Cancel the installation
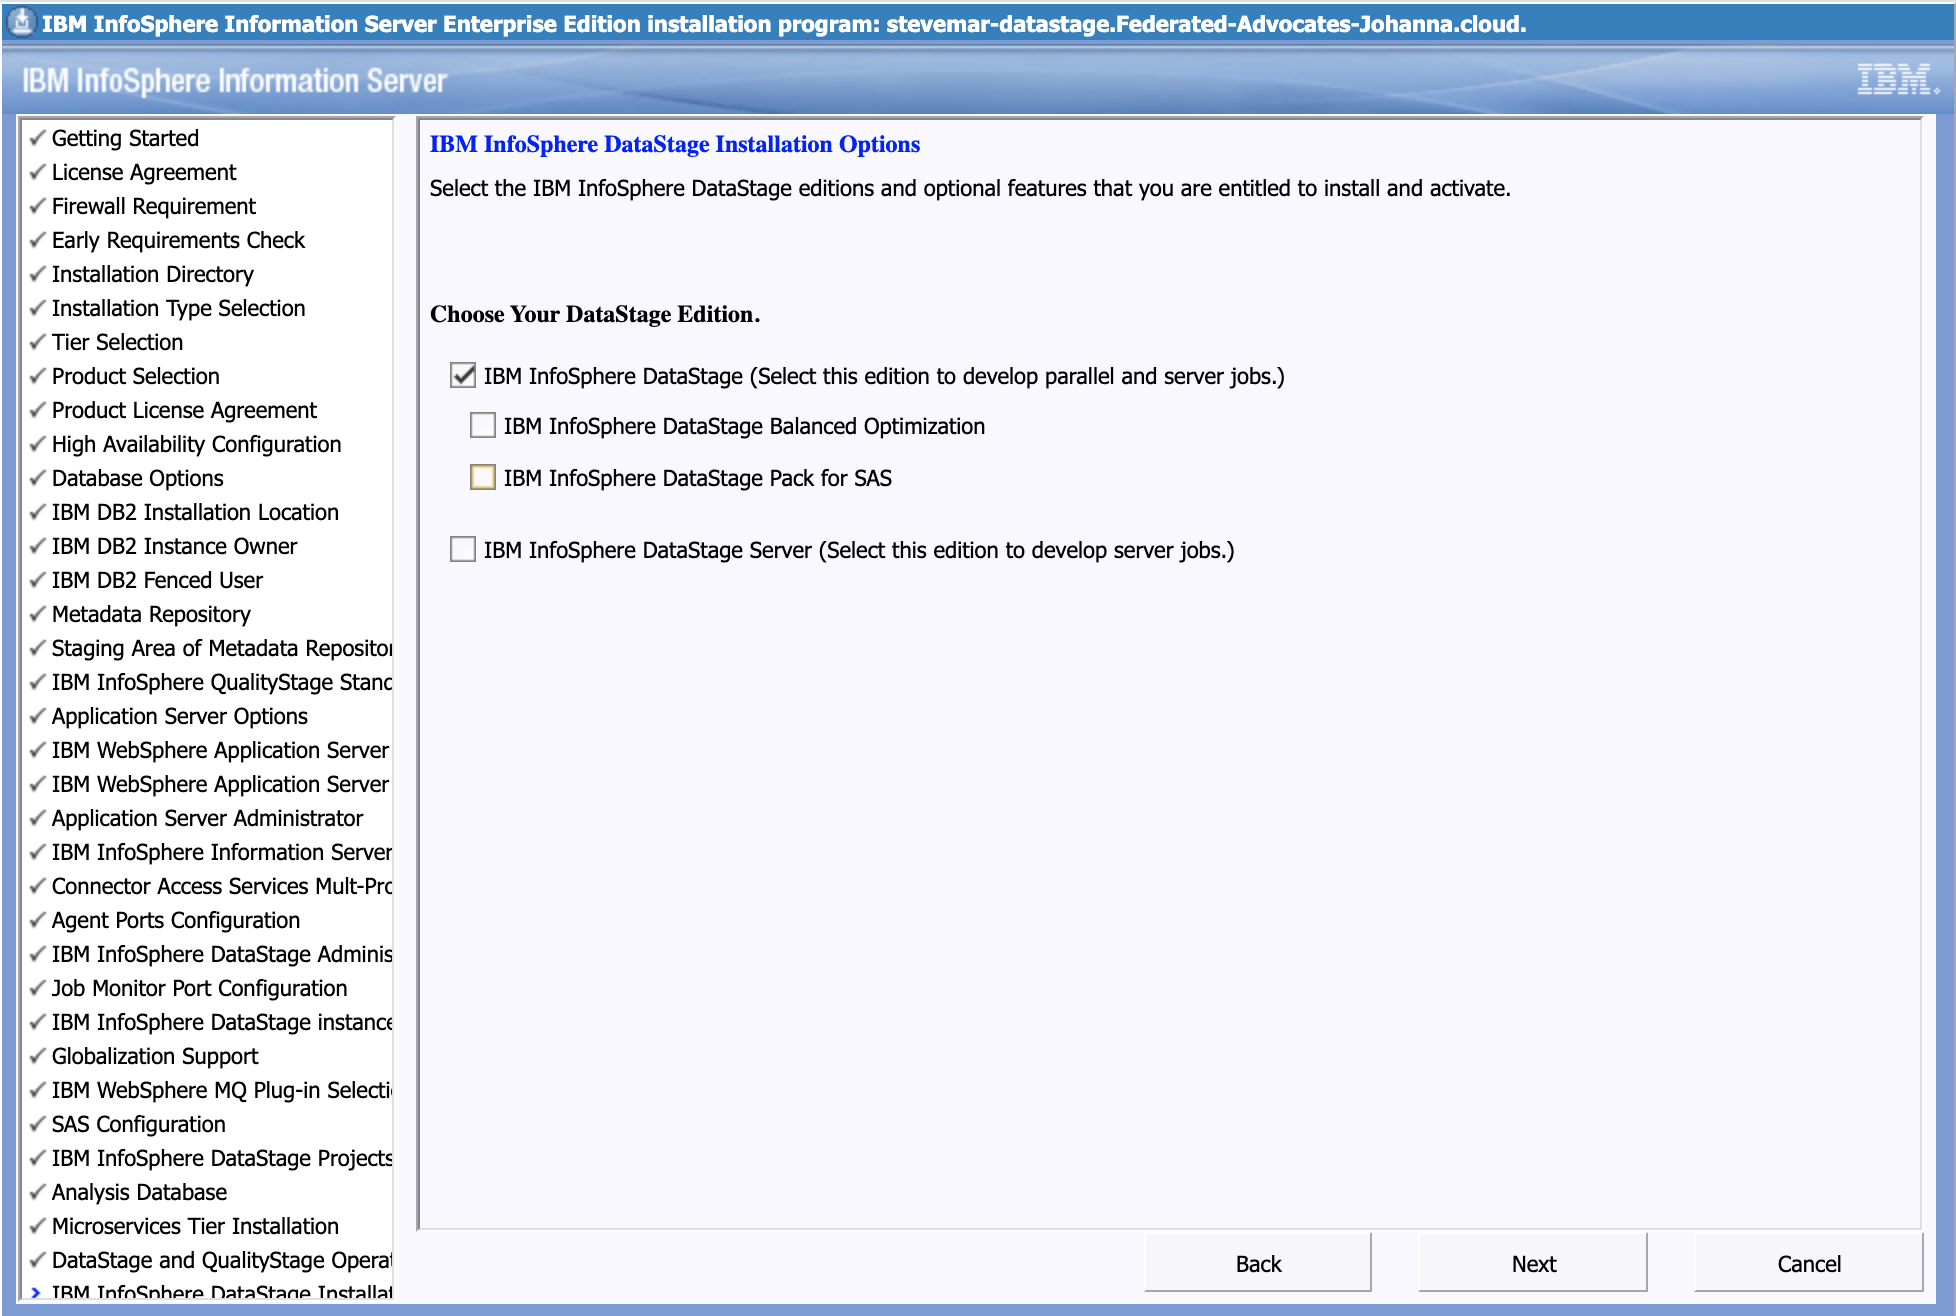Image resolution: width=1956 pixels, height=1316 pixels. (1808, 1264)
